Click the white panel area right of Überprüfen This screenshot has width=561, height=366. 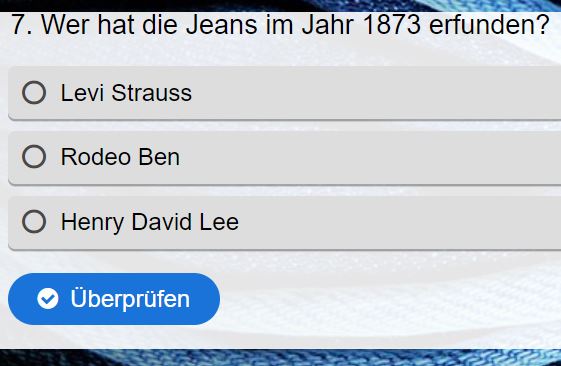pyautogui.click(x=390, y=299)
